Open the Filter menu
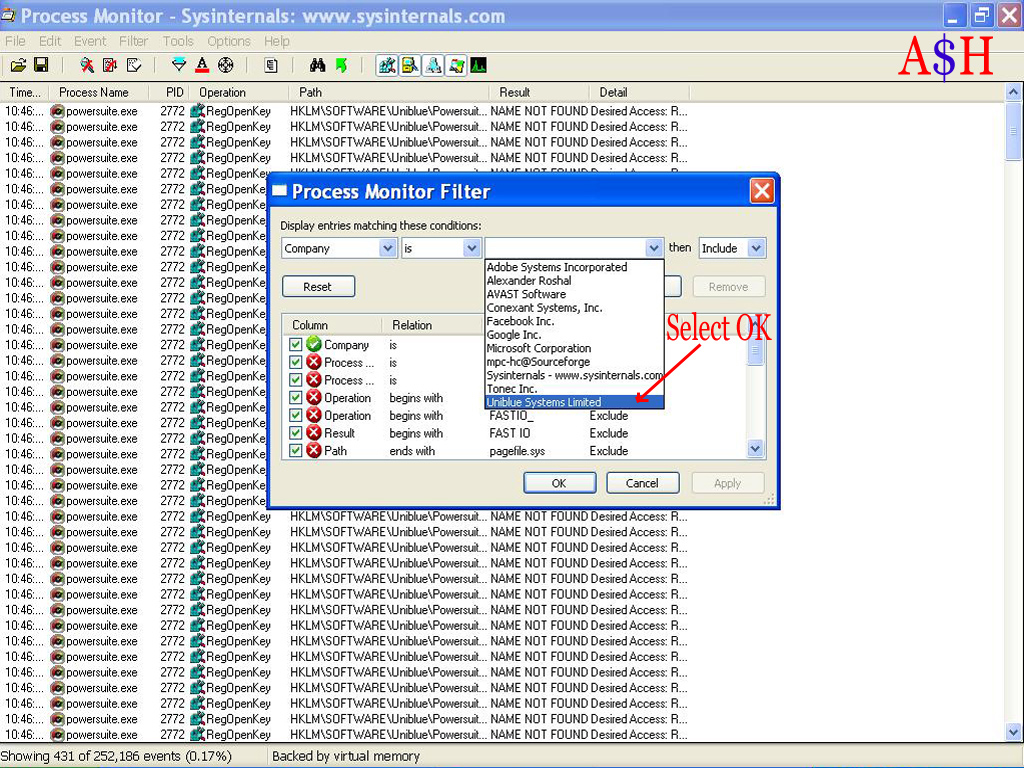 click(134, 41)
